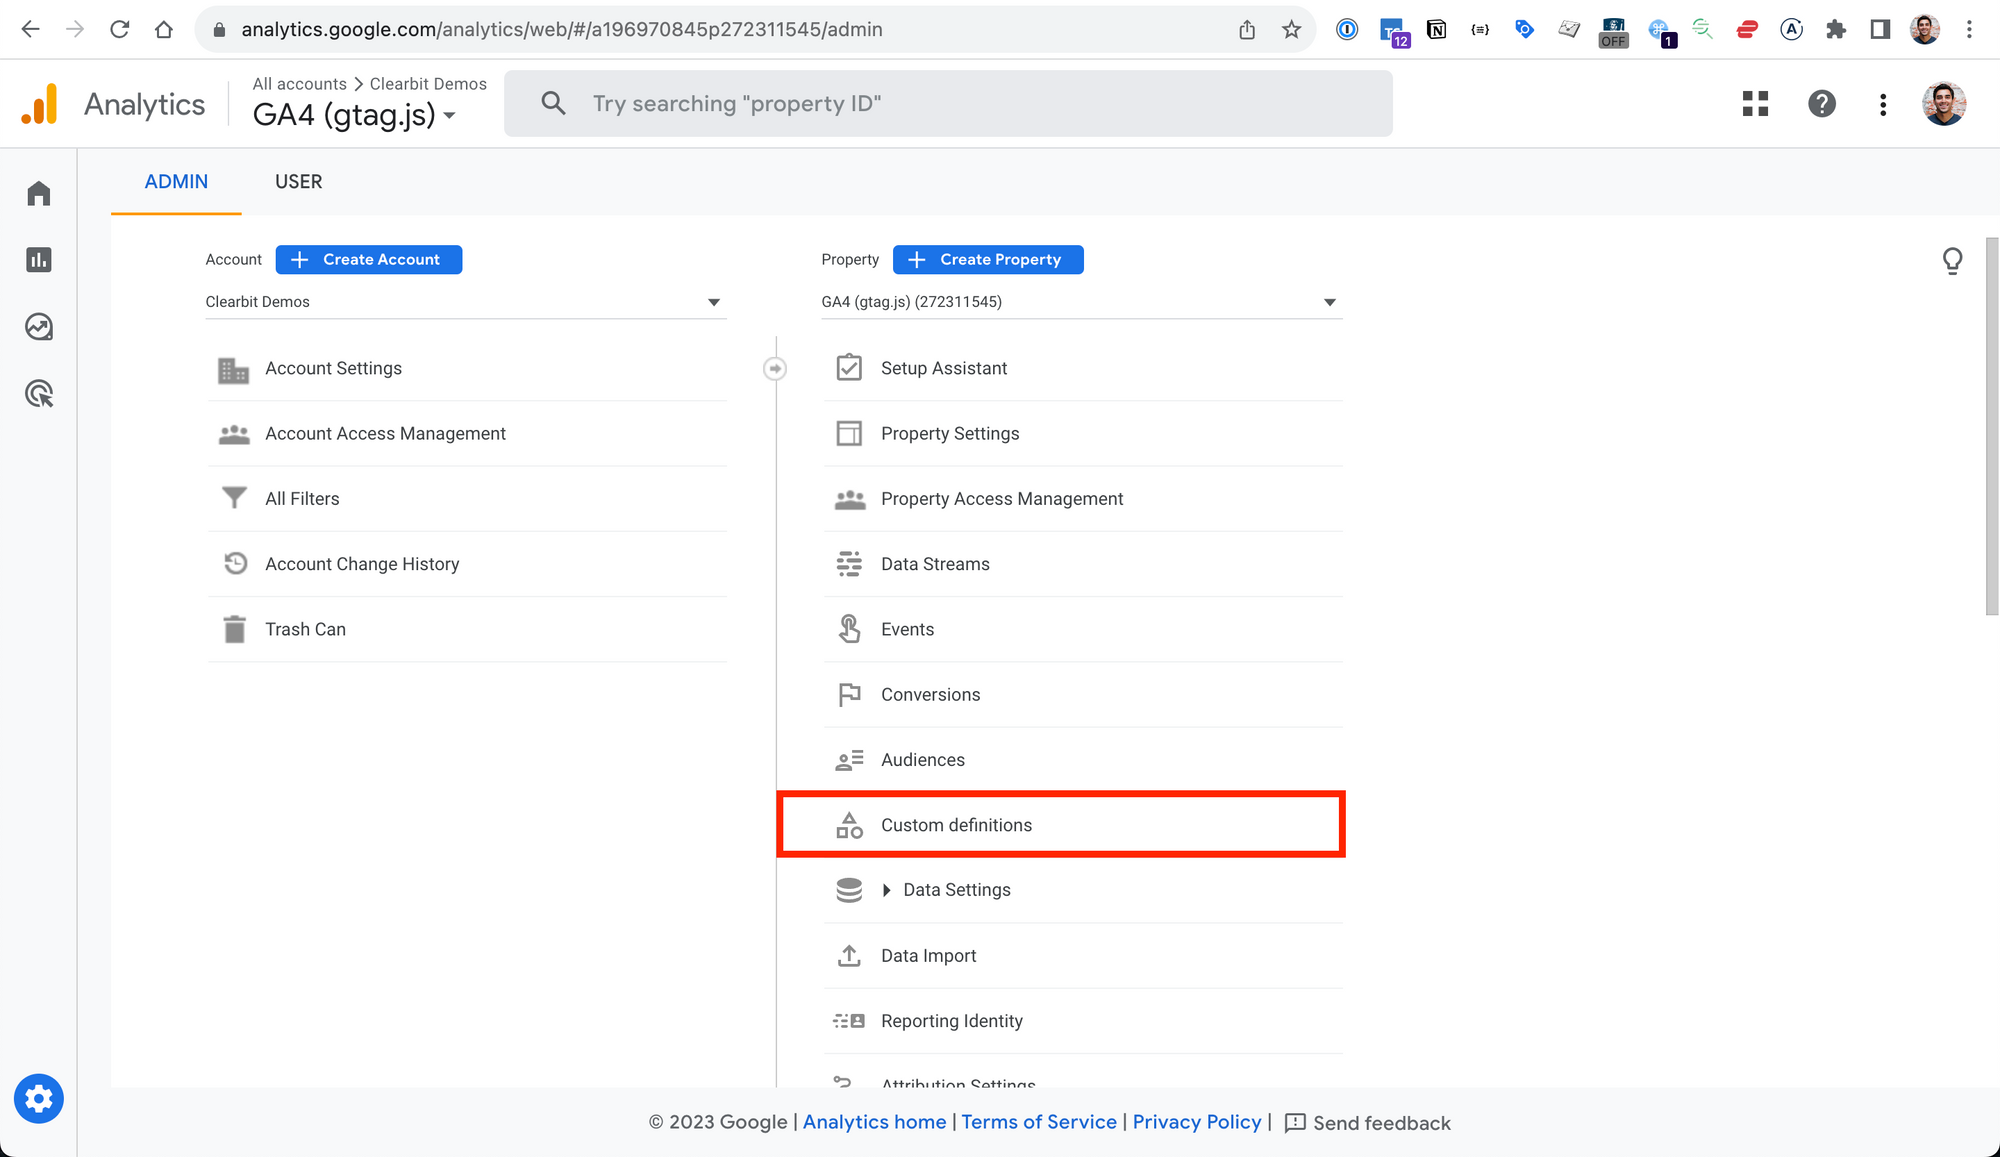The height and width of the screenshot is (1157, 2000).
Task: Follow the Privacy Policy link
Action: click(1197, 1122)
